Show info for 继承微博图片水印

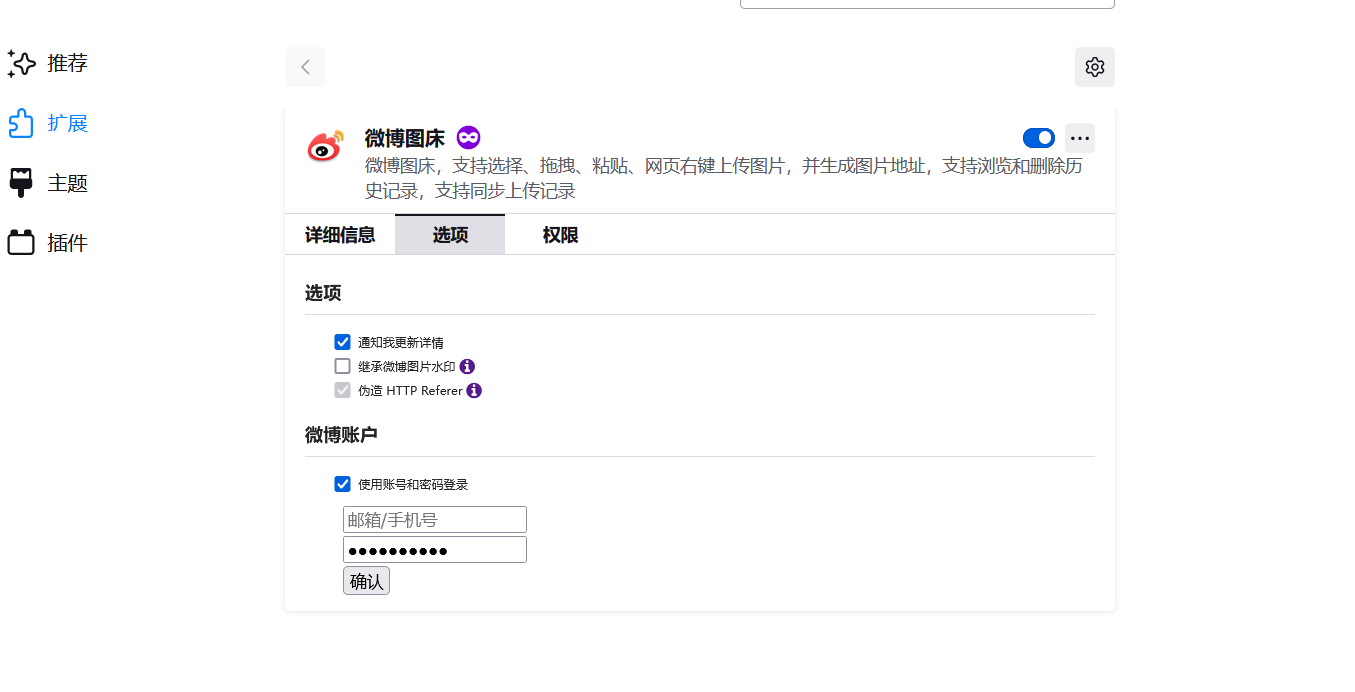click(x=467, y=367)
